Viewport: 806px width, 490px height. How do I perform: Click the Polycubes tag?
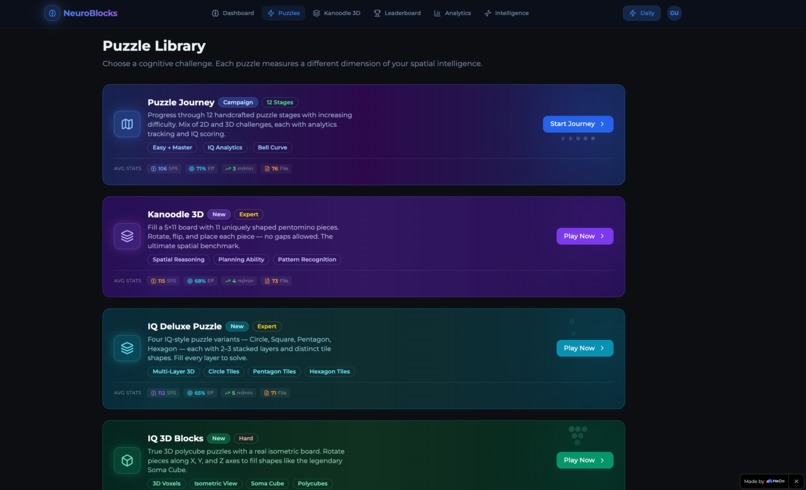click(x=313, y=484)
